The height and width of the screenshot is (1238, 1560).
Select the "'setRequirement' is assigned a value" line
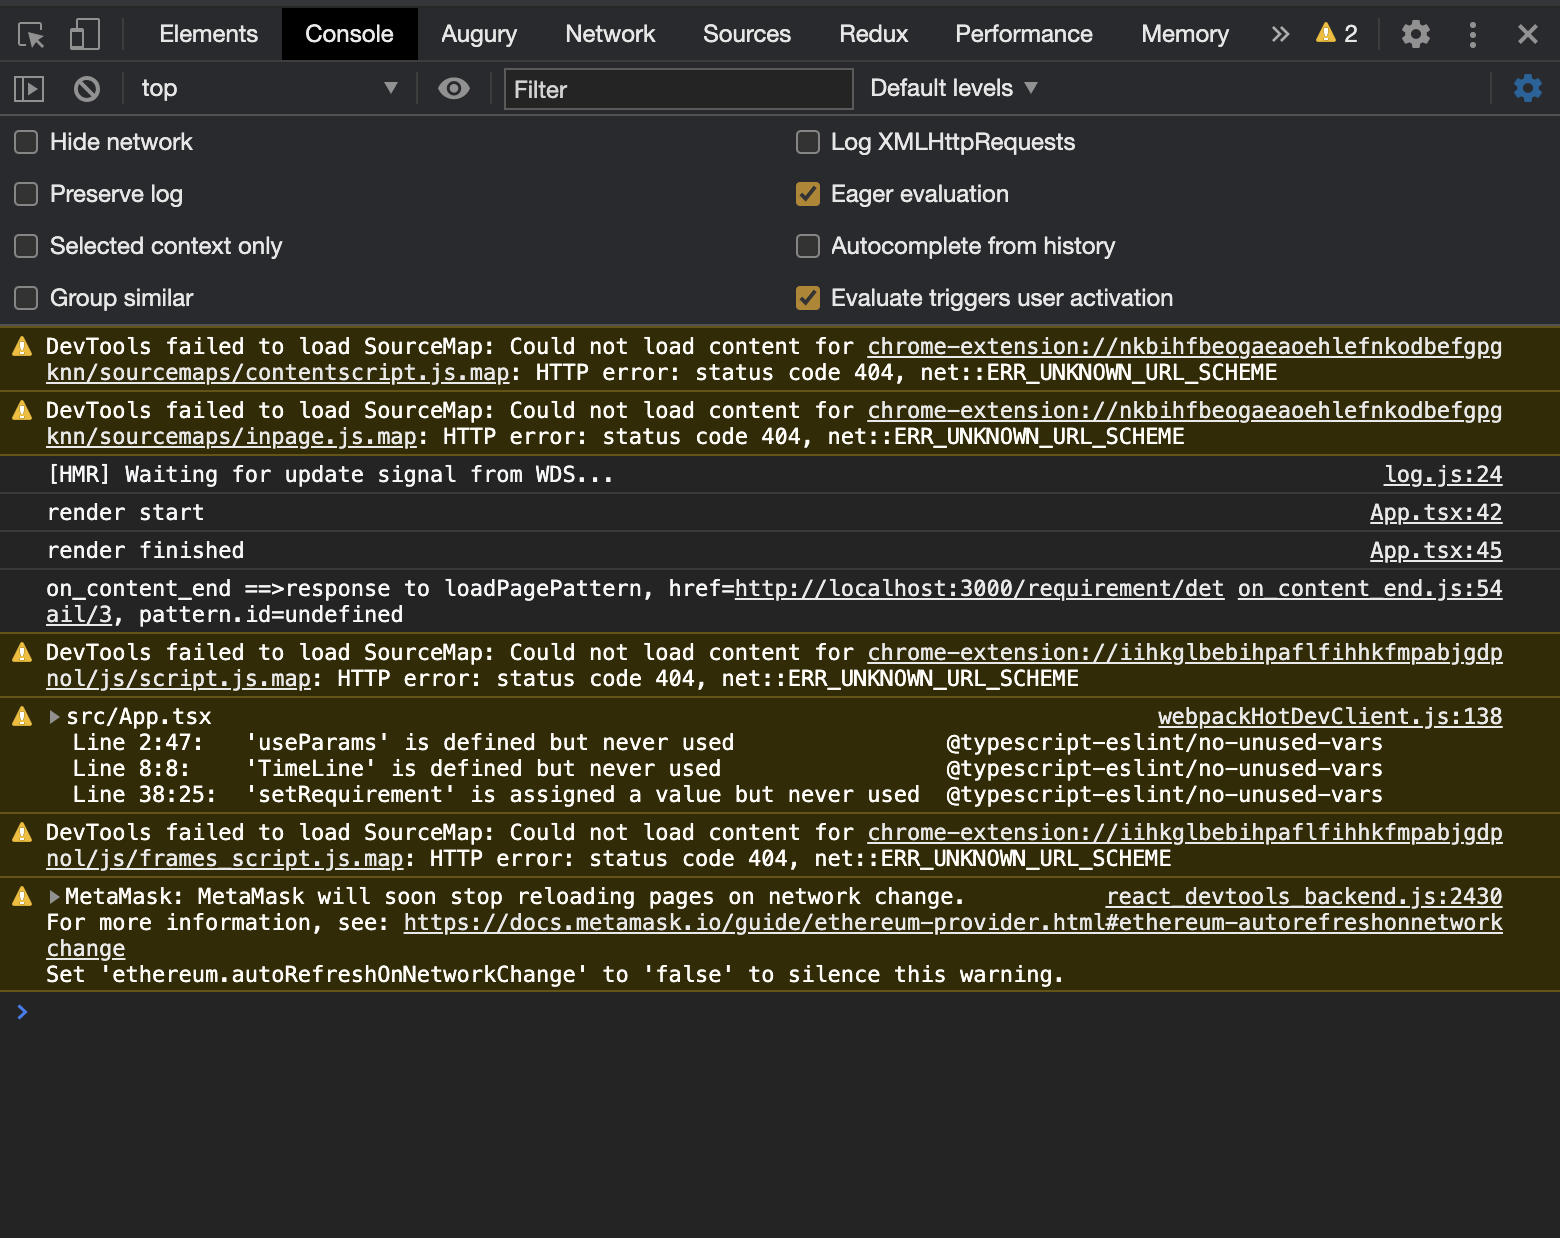coord(727,795)
